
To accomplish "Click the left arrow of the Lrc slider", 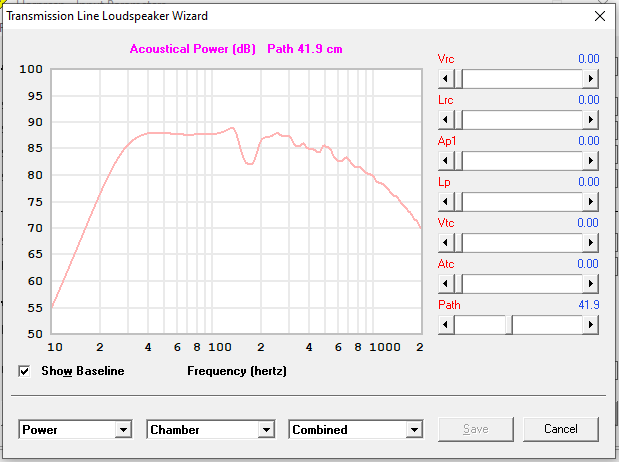I will [x=446, y=120].
